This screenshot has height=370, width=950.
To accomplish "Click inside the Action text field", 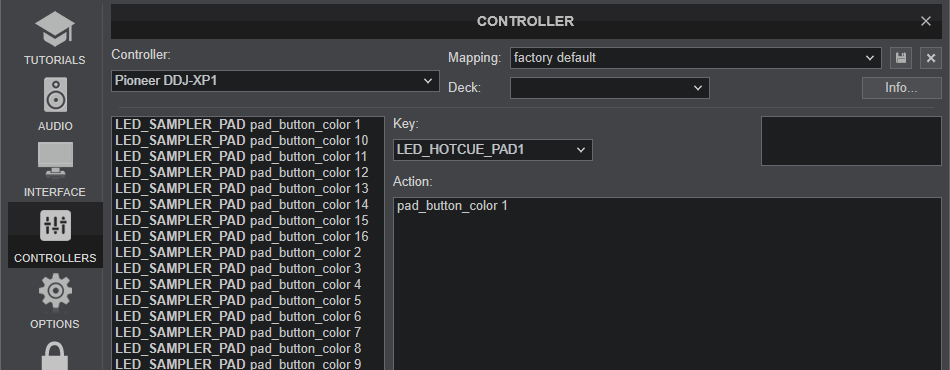I will click(667, 283).
